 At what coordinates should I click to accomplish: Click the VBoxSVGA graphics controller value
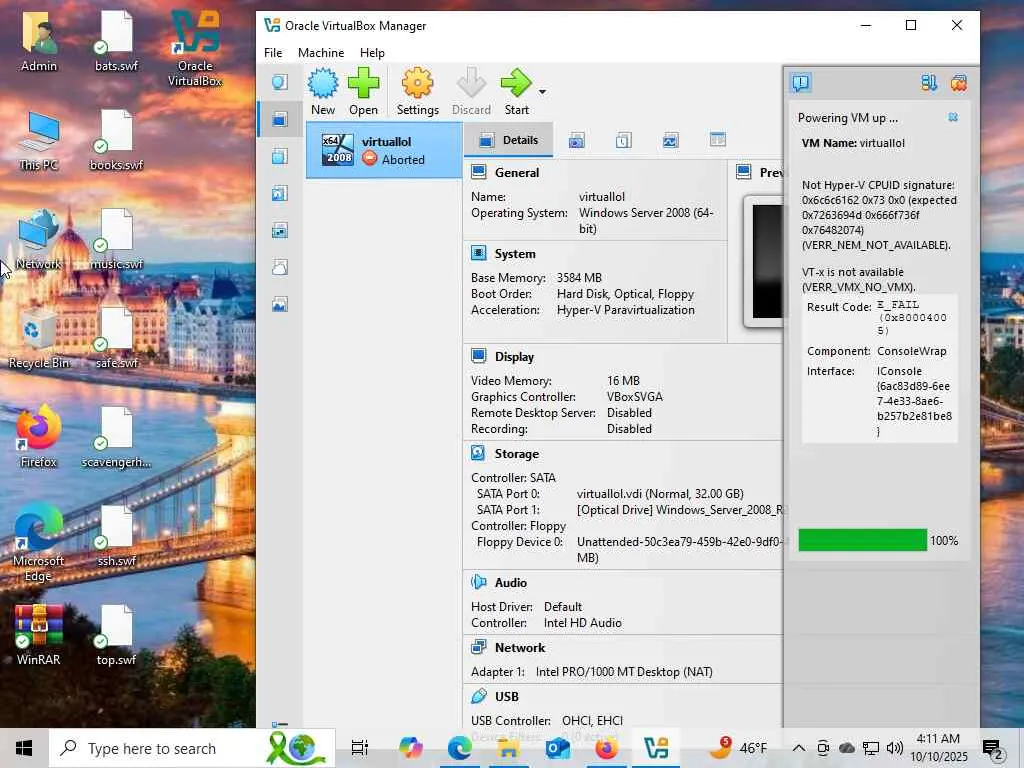[x=634, y=396]
